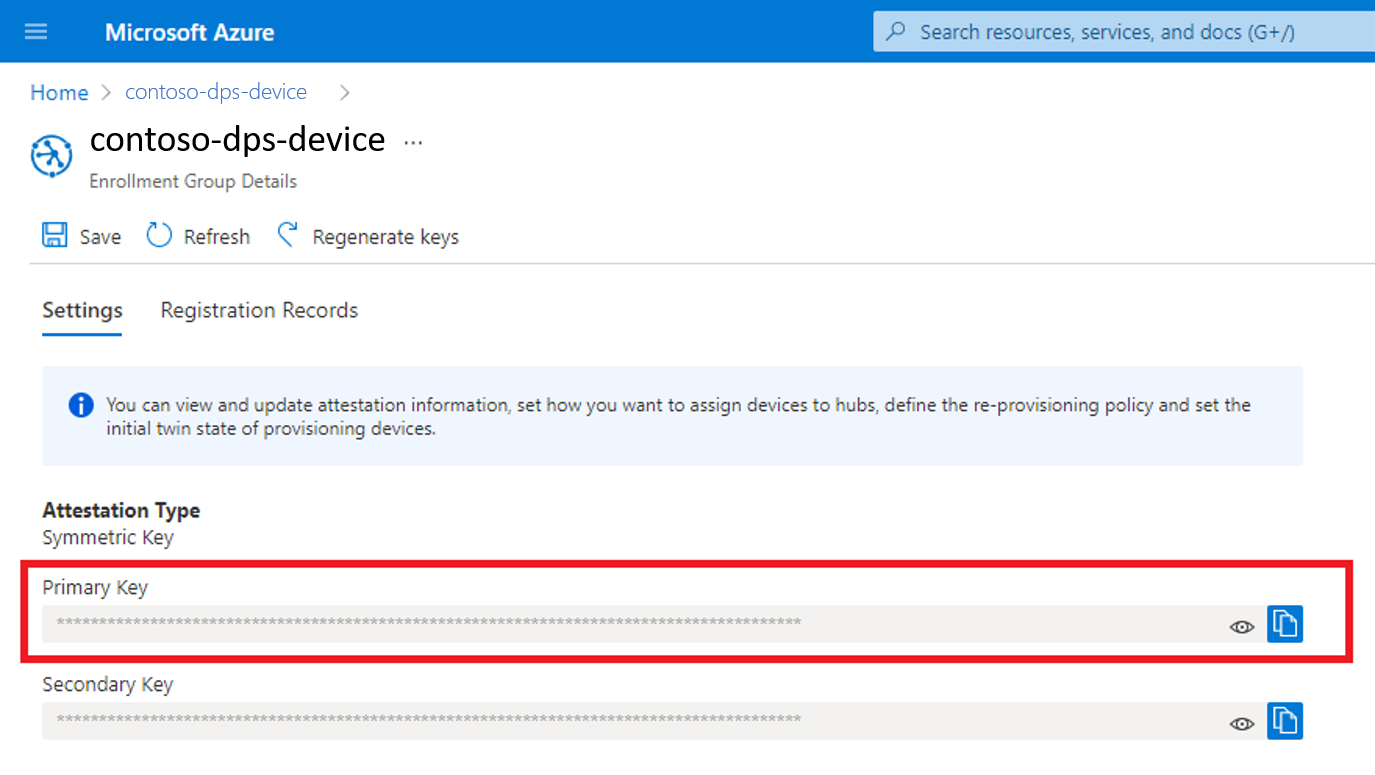Click the Microsoft Azure logo text

tap(189, 32)
